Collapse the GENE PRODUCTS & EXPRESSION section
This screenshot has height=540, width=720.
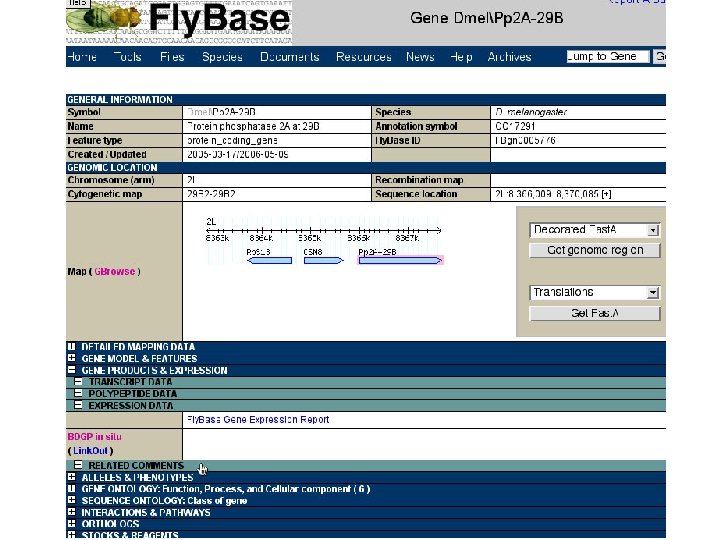click(71, 370)
